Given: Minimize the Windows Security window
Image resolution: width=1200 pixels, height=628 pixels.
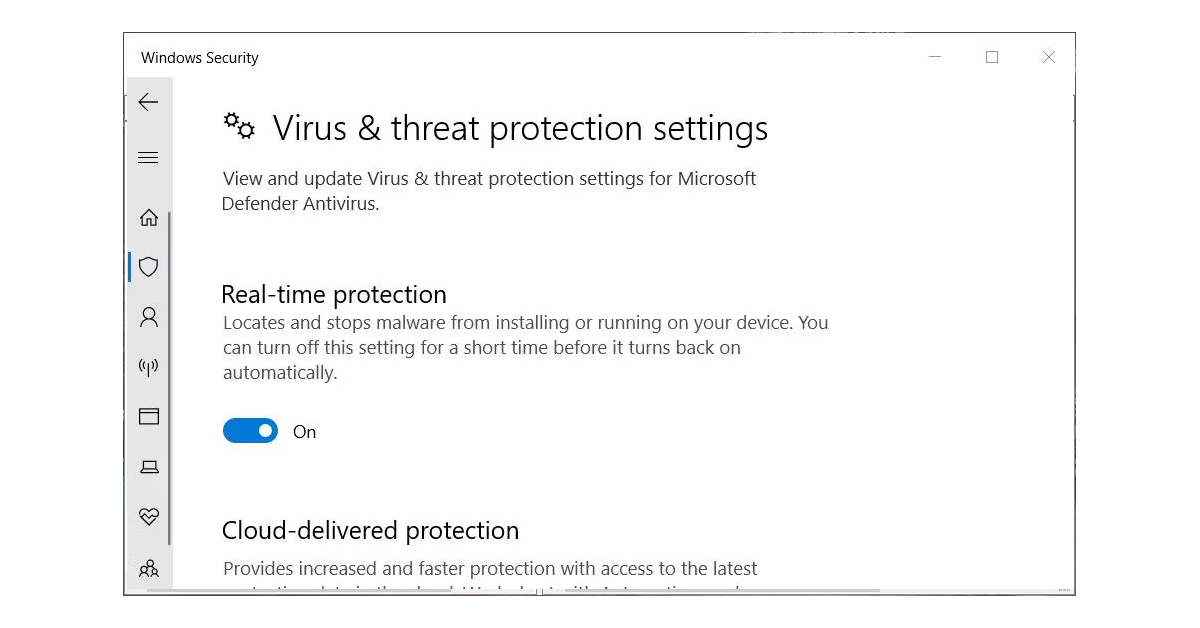Looking at the screenshot, I should coord(935,57).
